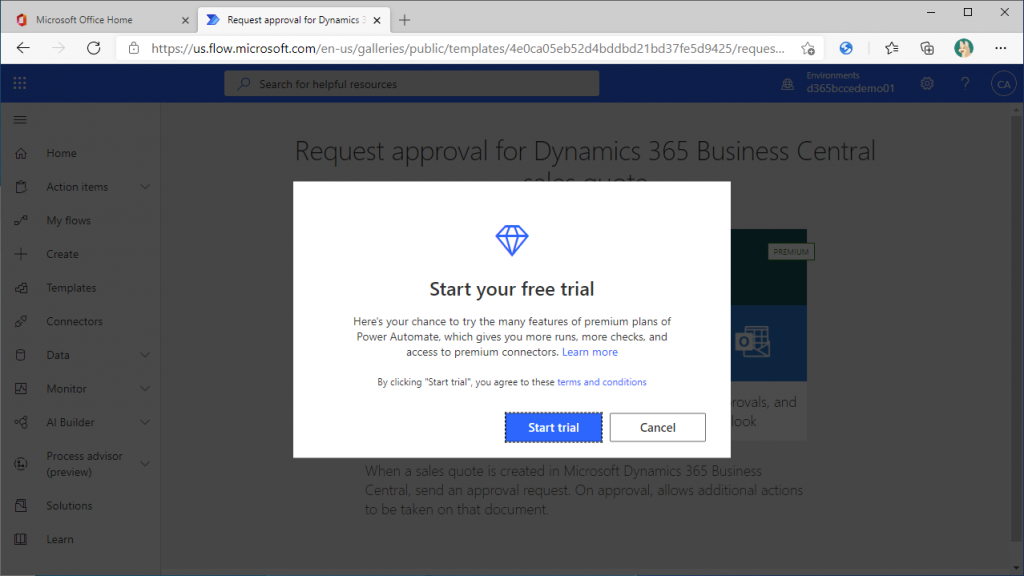Expand the Process advisor (preview) chevron

(145, 464)
